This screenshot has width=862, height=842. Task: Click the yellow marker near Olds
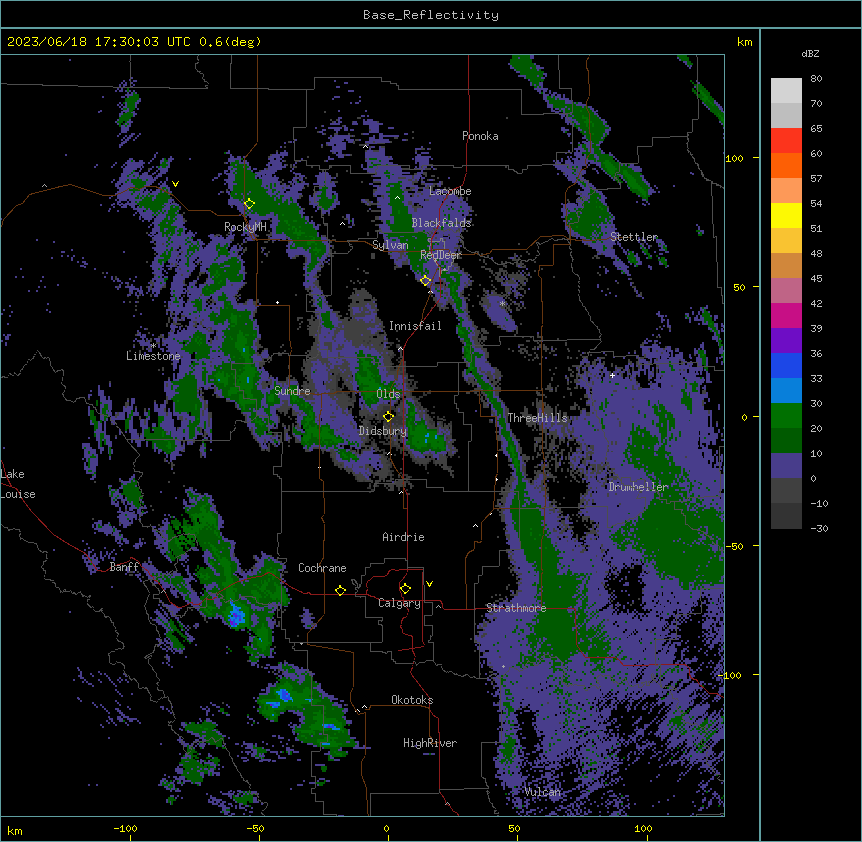388,416
